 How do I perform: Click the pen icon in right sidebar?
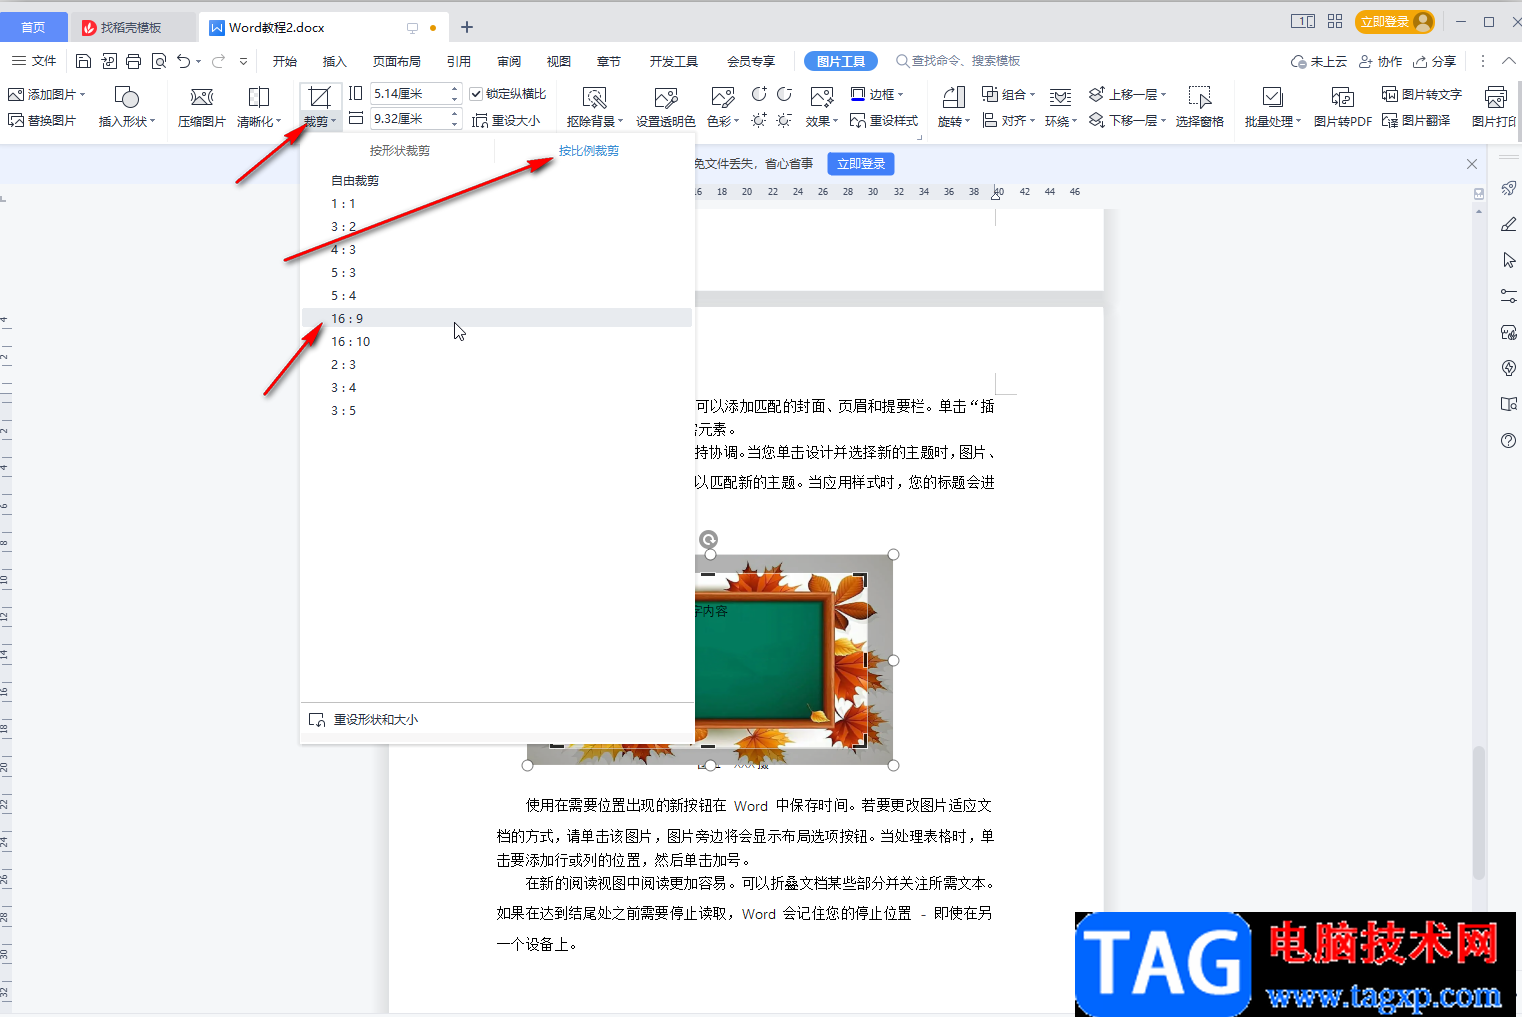click(x=1509, y=225)
